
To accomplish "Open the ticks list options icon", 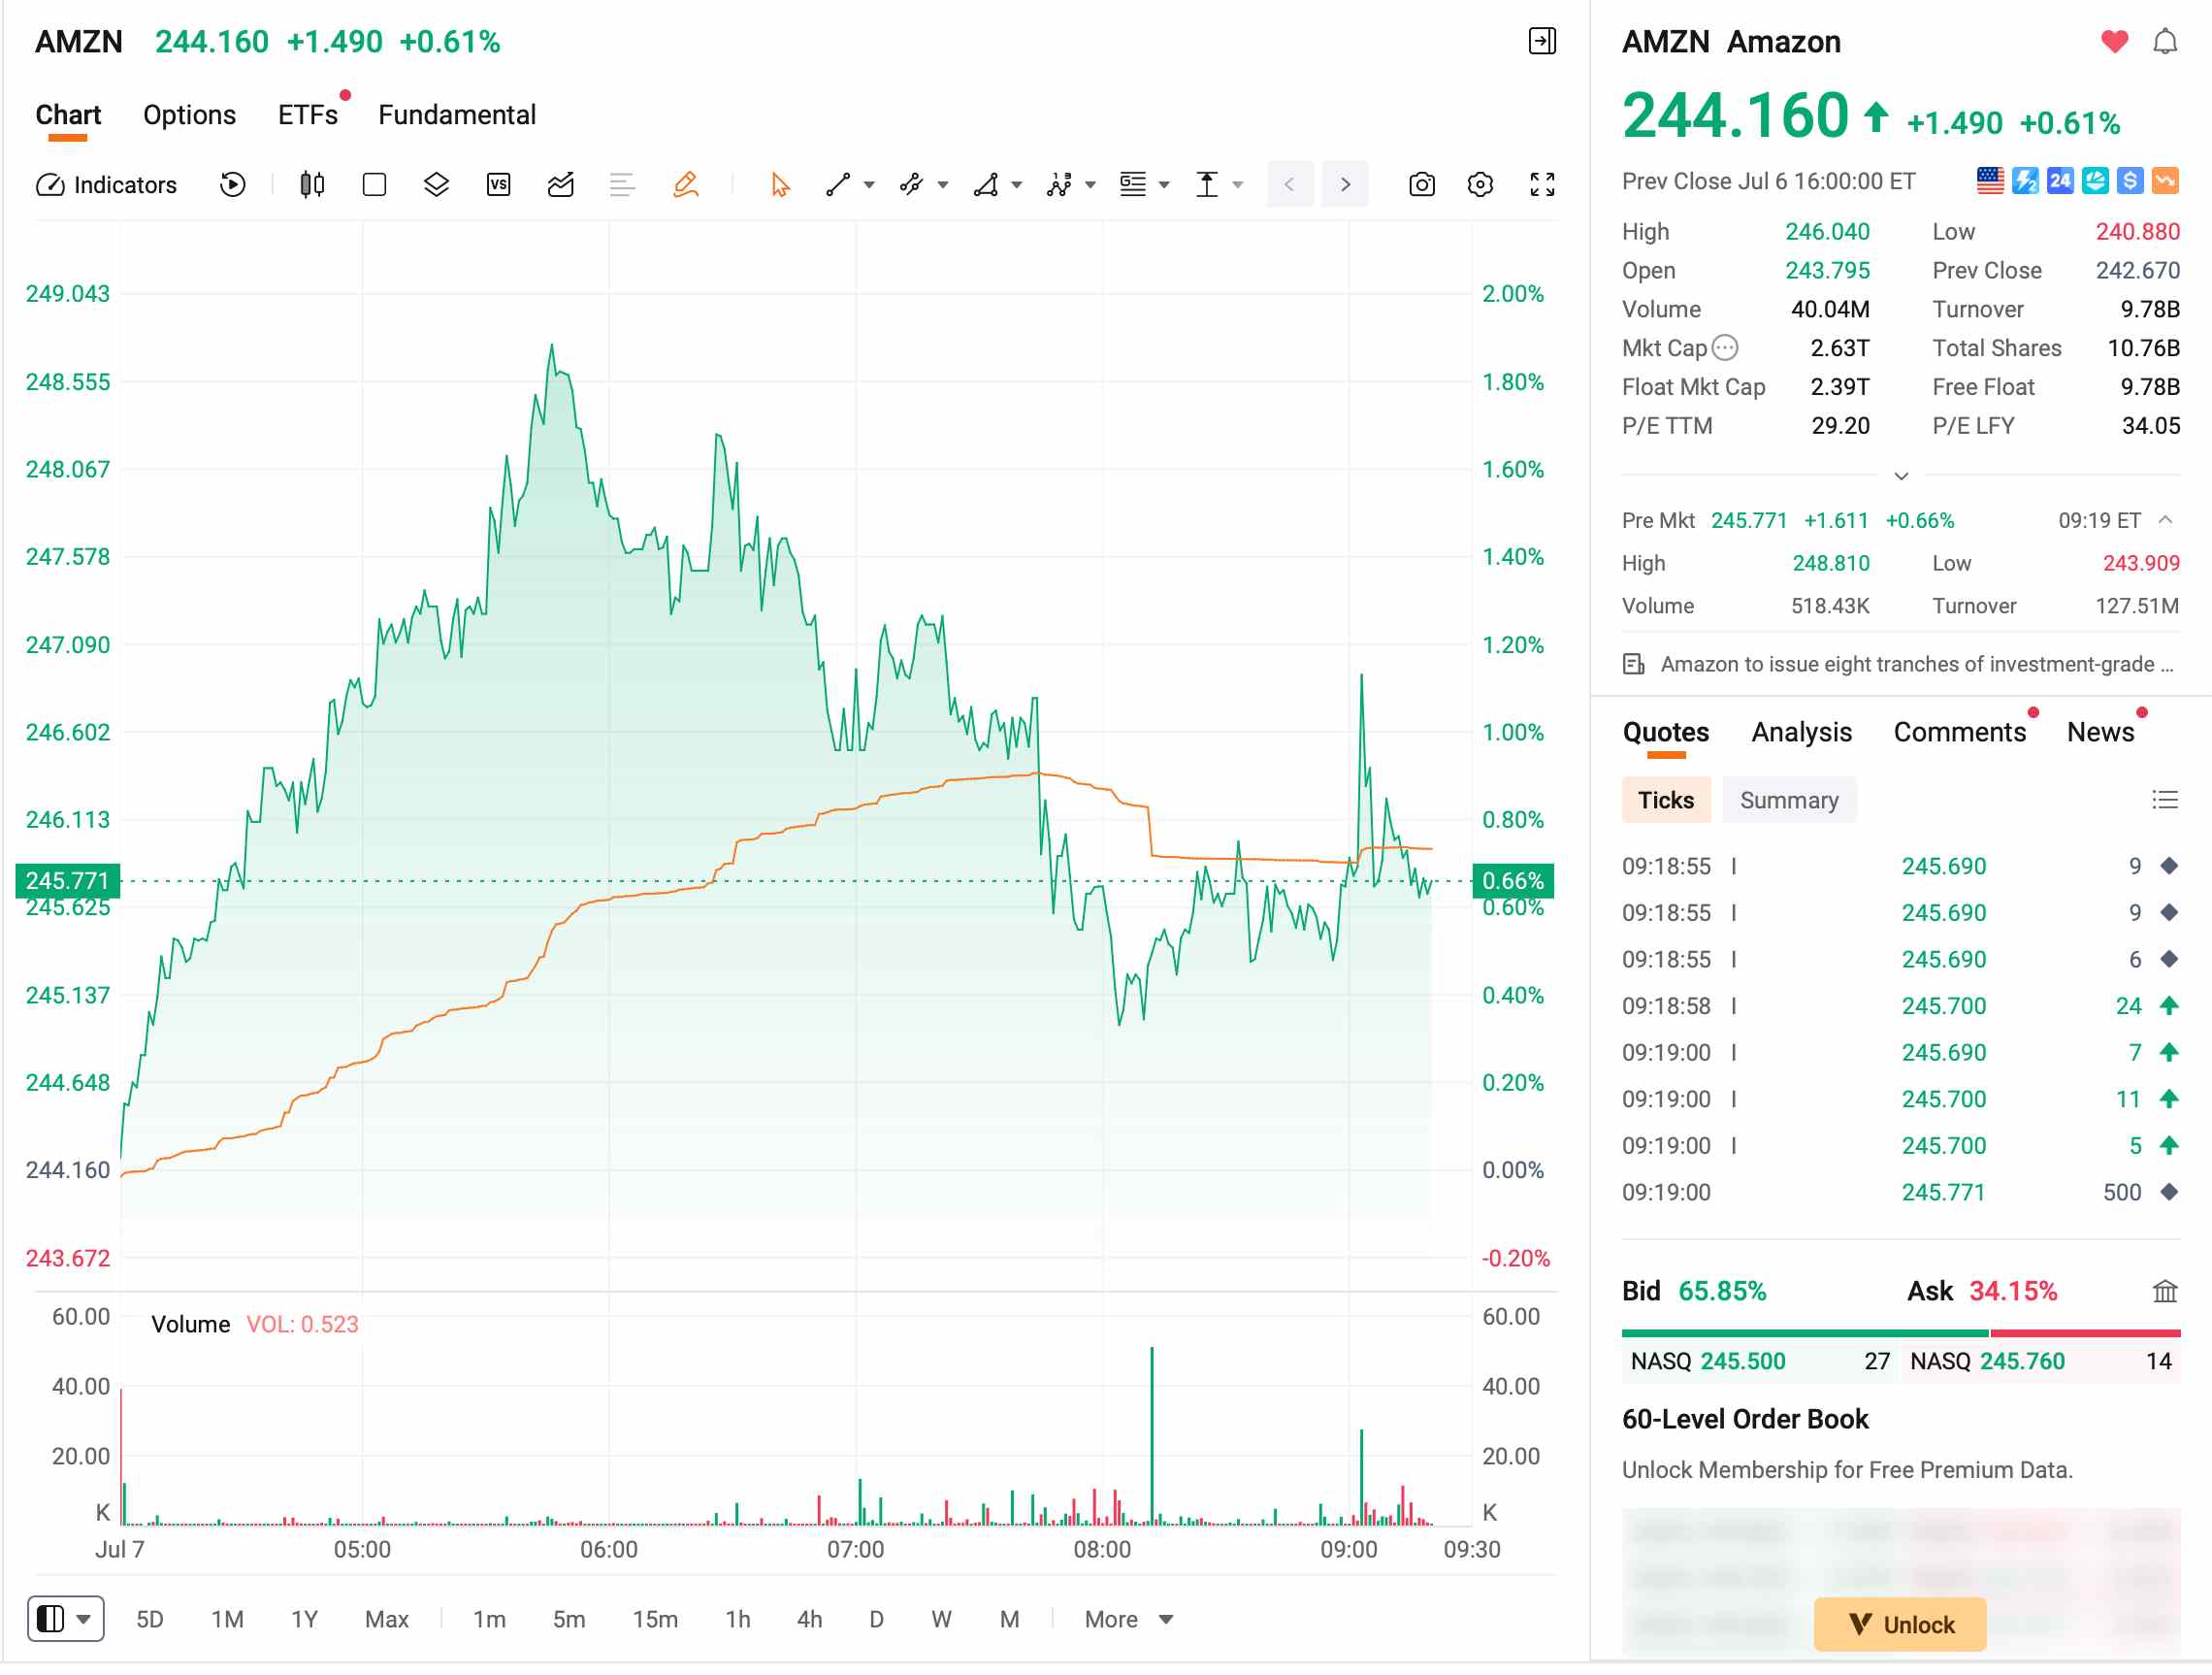I will pos(2165,799).
